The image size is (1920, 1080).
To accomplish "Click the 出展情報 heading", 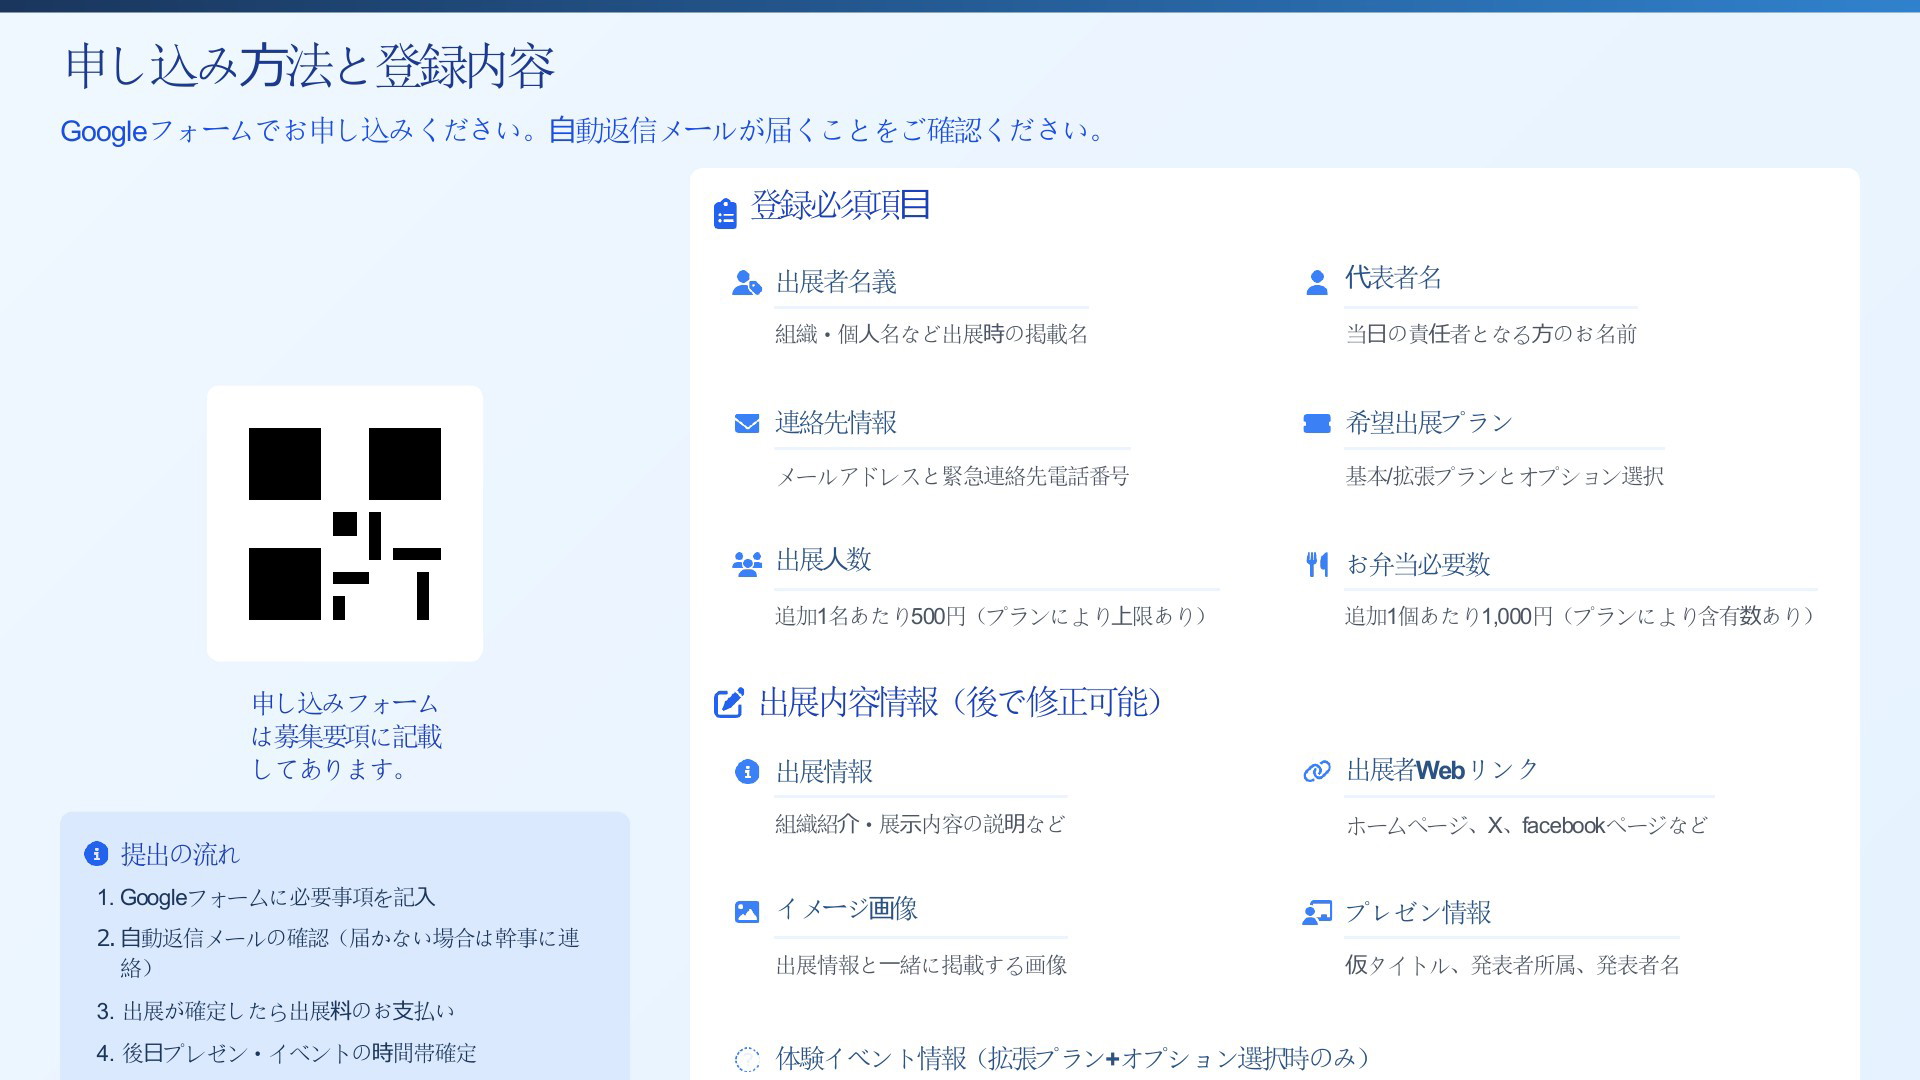I will pyautogui.click(x=824, y=772).
